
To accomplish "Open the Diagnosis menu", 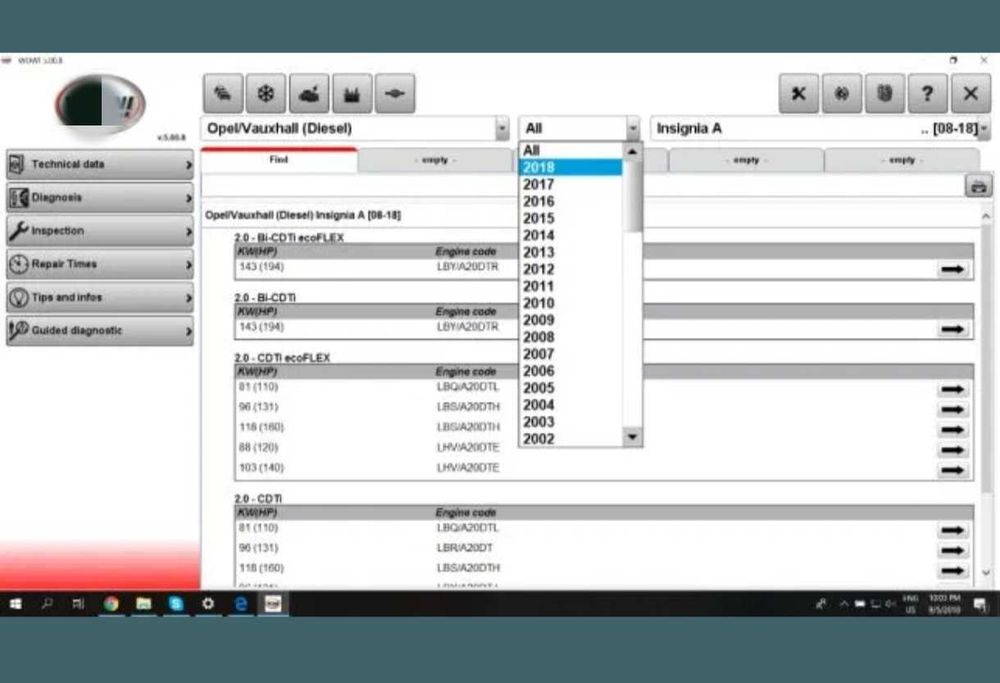I will [x=100, y=198].
